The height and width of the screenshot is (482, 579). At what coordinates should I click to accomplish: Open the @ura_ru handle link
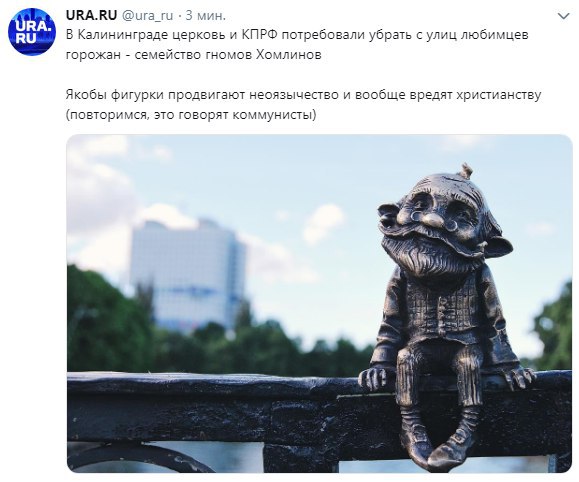tap(147, 16)
